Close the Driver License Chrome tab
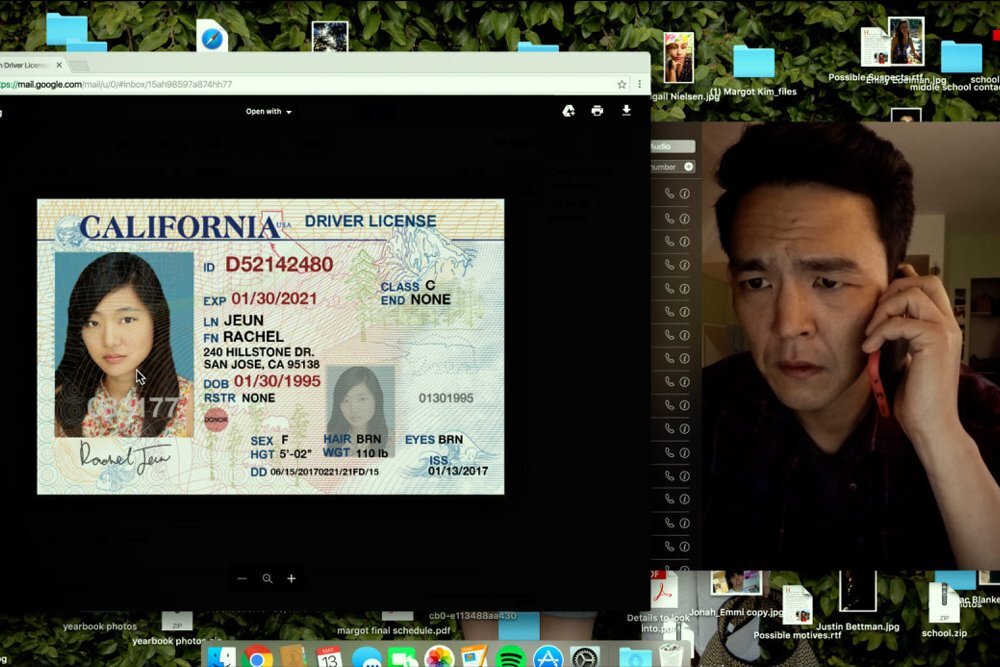Image resolution: width=1000 pixels, height=667 pixels. tap(59, 65)
